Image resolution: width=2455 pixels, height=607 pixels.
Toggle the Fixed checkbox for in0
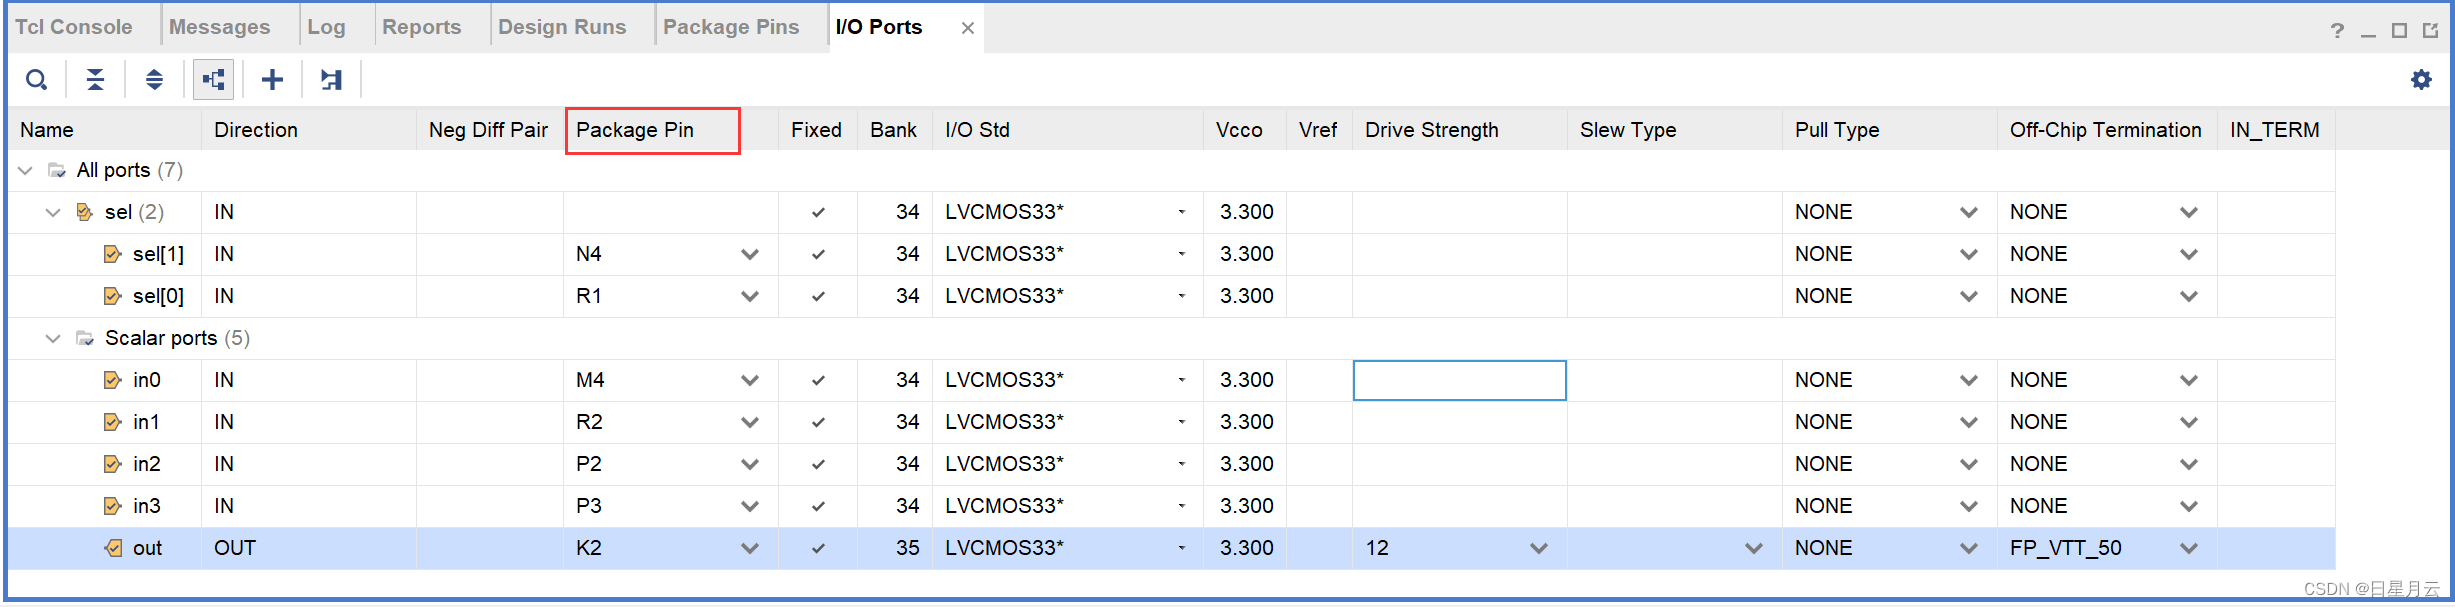(x=818, y=380)
